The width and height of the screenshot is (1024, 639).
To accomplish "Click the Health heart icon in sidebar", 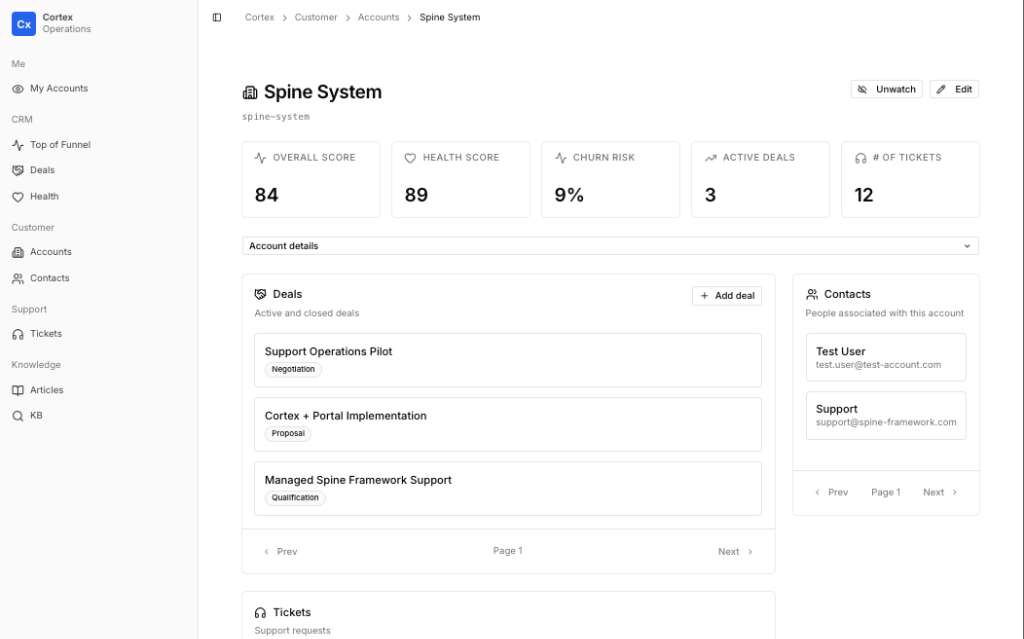I will point(18,197).
